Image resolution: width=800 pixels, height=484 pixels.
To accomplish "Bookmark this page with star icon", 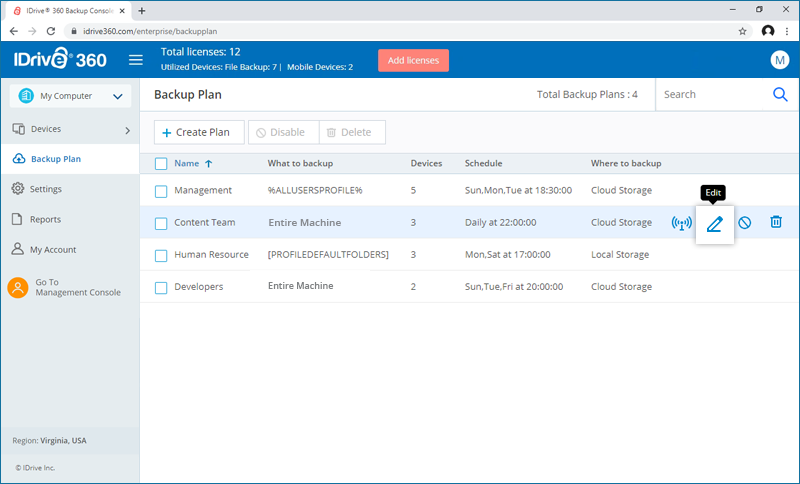I will pos(742,31).
